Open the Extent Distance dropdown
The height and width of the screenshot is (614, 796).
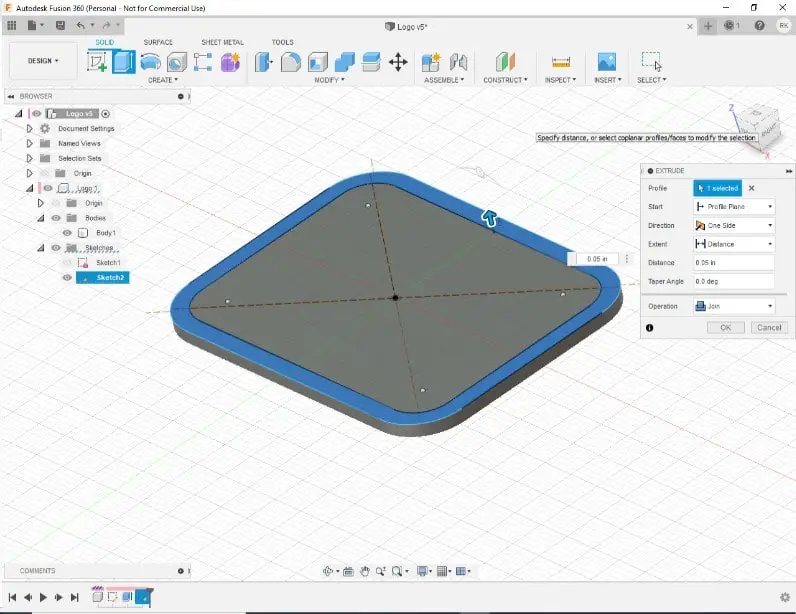(734, 244)
